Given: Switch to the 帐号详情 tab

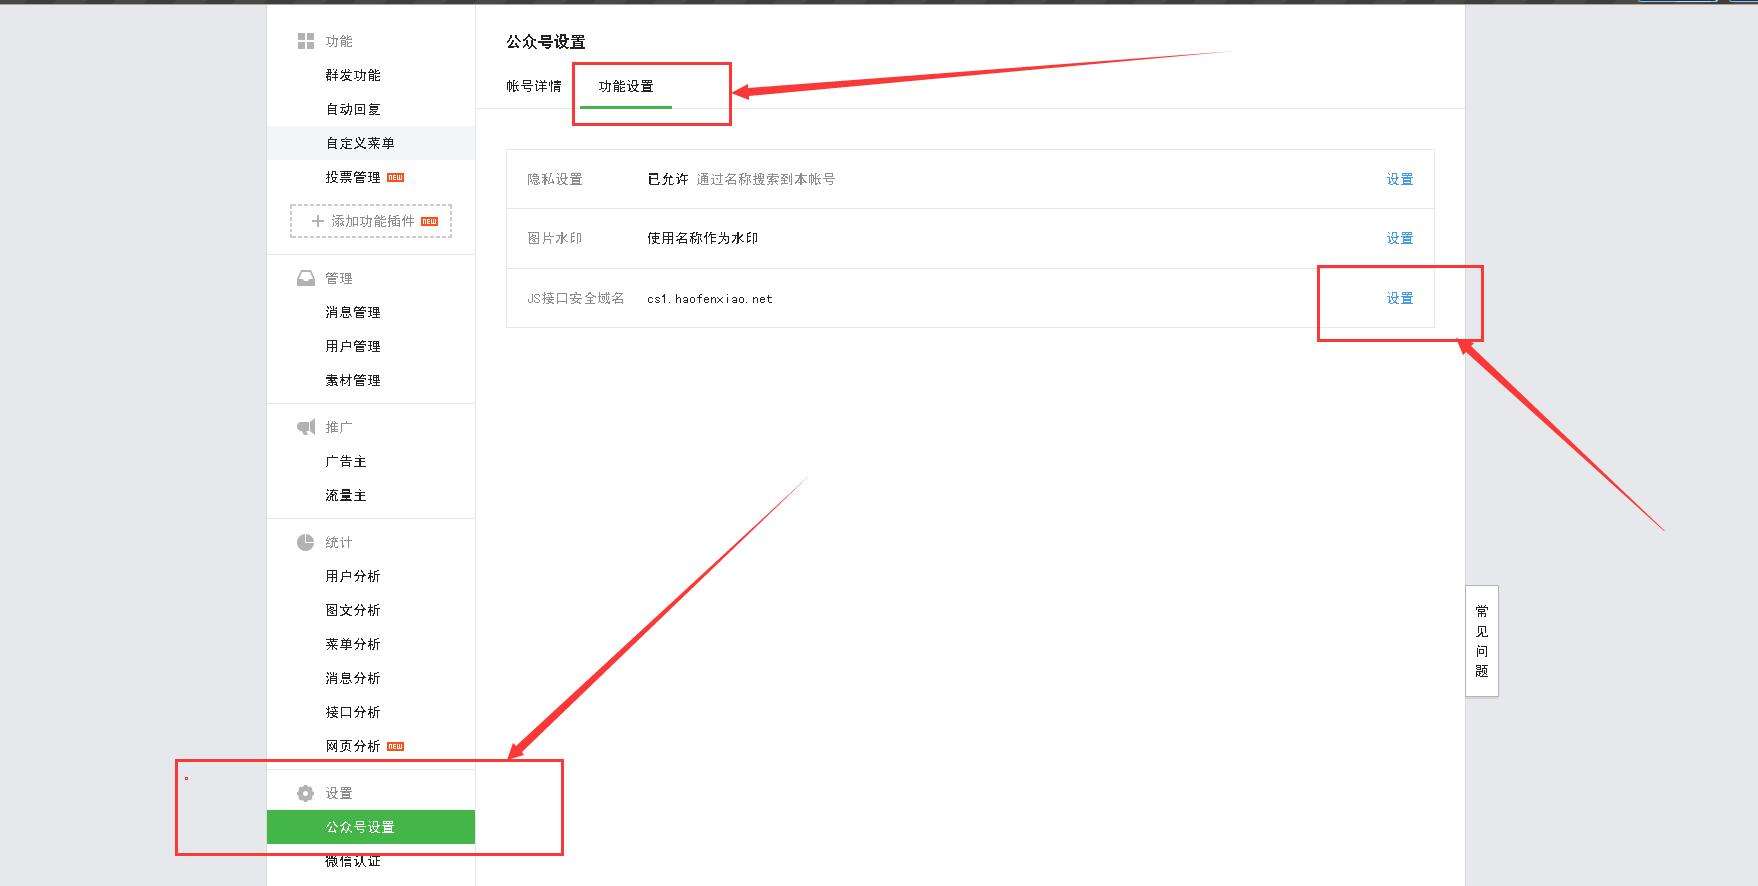Looking at the screenshot, I should point(534,86).
